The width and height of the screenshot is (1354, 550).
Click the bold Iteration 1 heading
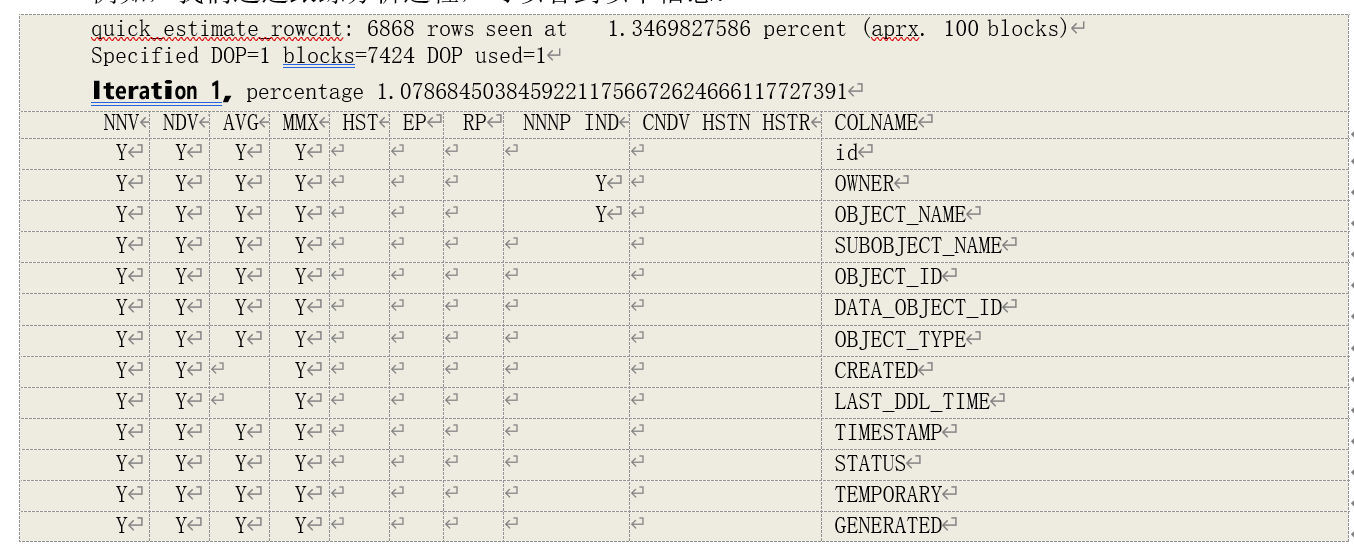point(160,92)
